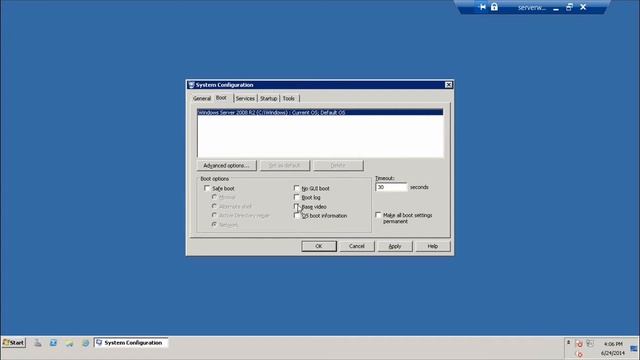Enable No GUI boot checkbox

(297, 188)
